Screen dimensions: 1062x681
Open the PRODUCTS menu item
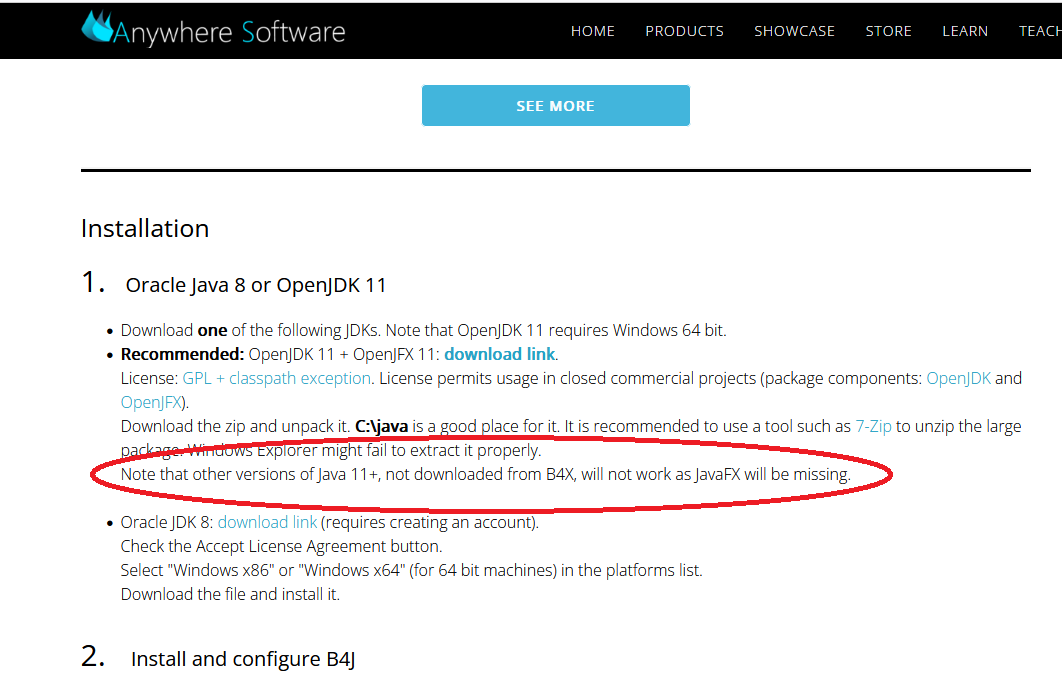click(684, 31)
